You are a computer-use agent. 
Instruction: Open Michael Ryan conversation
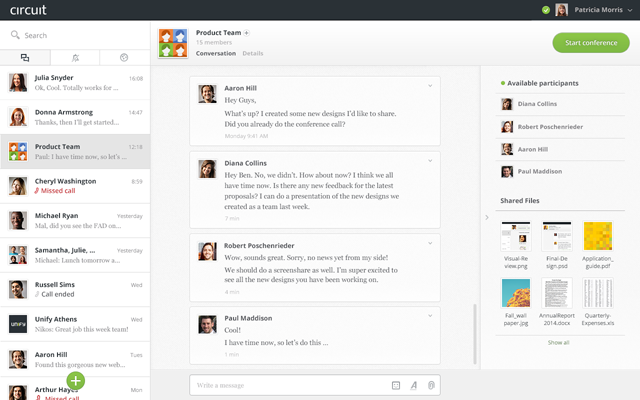[x=75, y=220]
